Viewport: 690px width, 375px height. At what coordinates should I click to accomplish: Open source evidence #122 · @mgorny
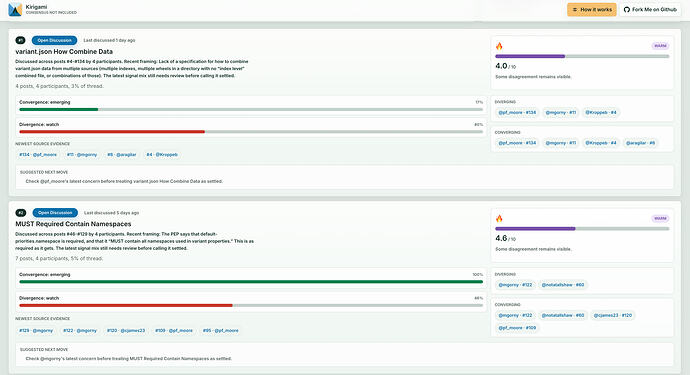(80, 331)
